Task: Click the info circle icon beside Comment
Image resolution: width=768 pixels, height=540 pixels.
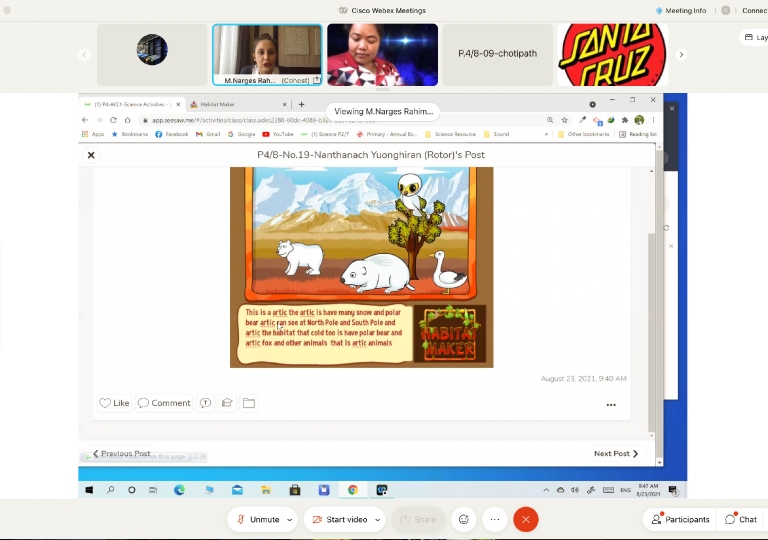Action: point(205,403)
